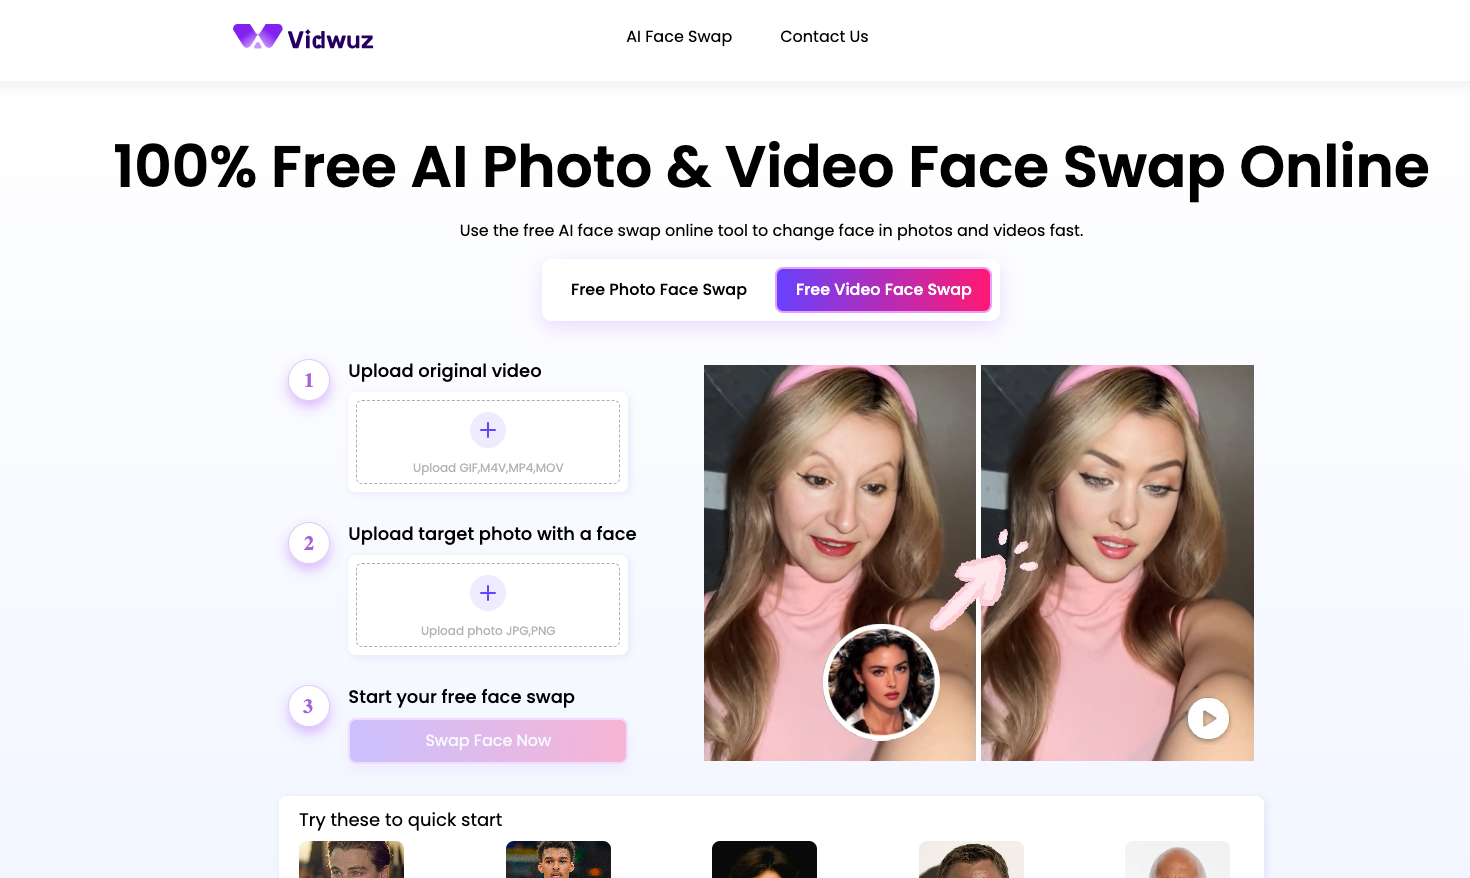Play the face swap demo video
Viewport: 1470px width, 878px height.
pos(1208,718)
